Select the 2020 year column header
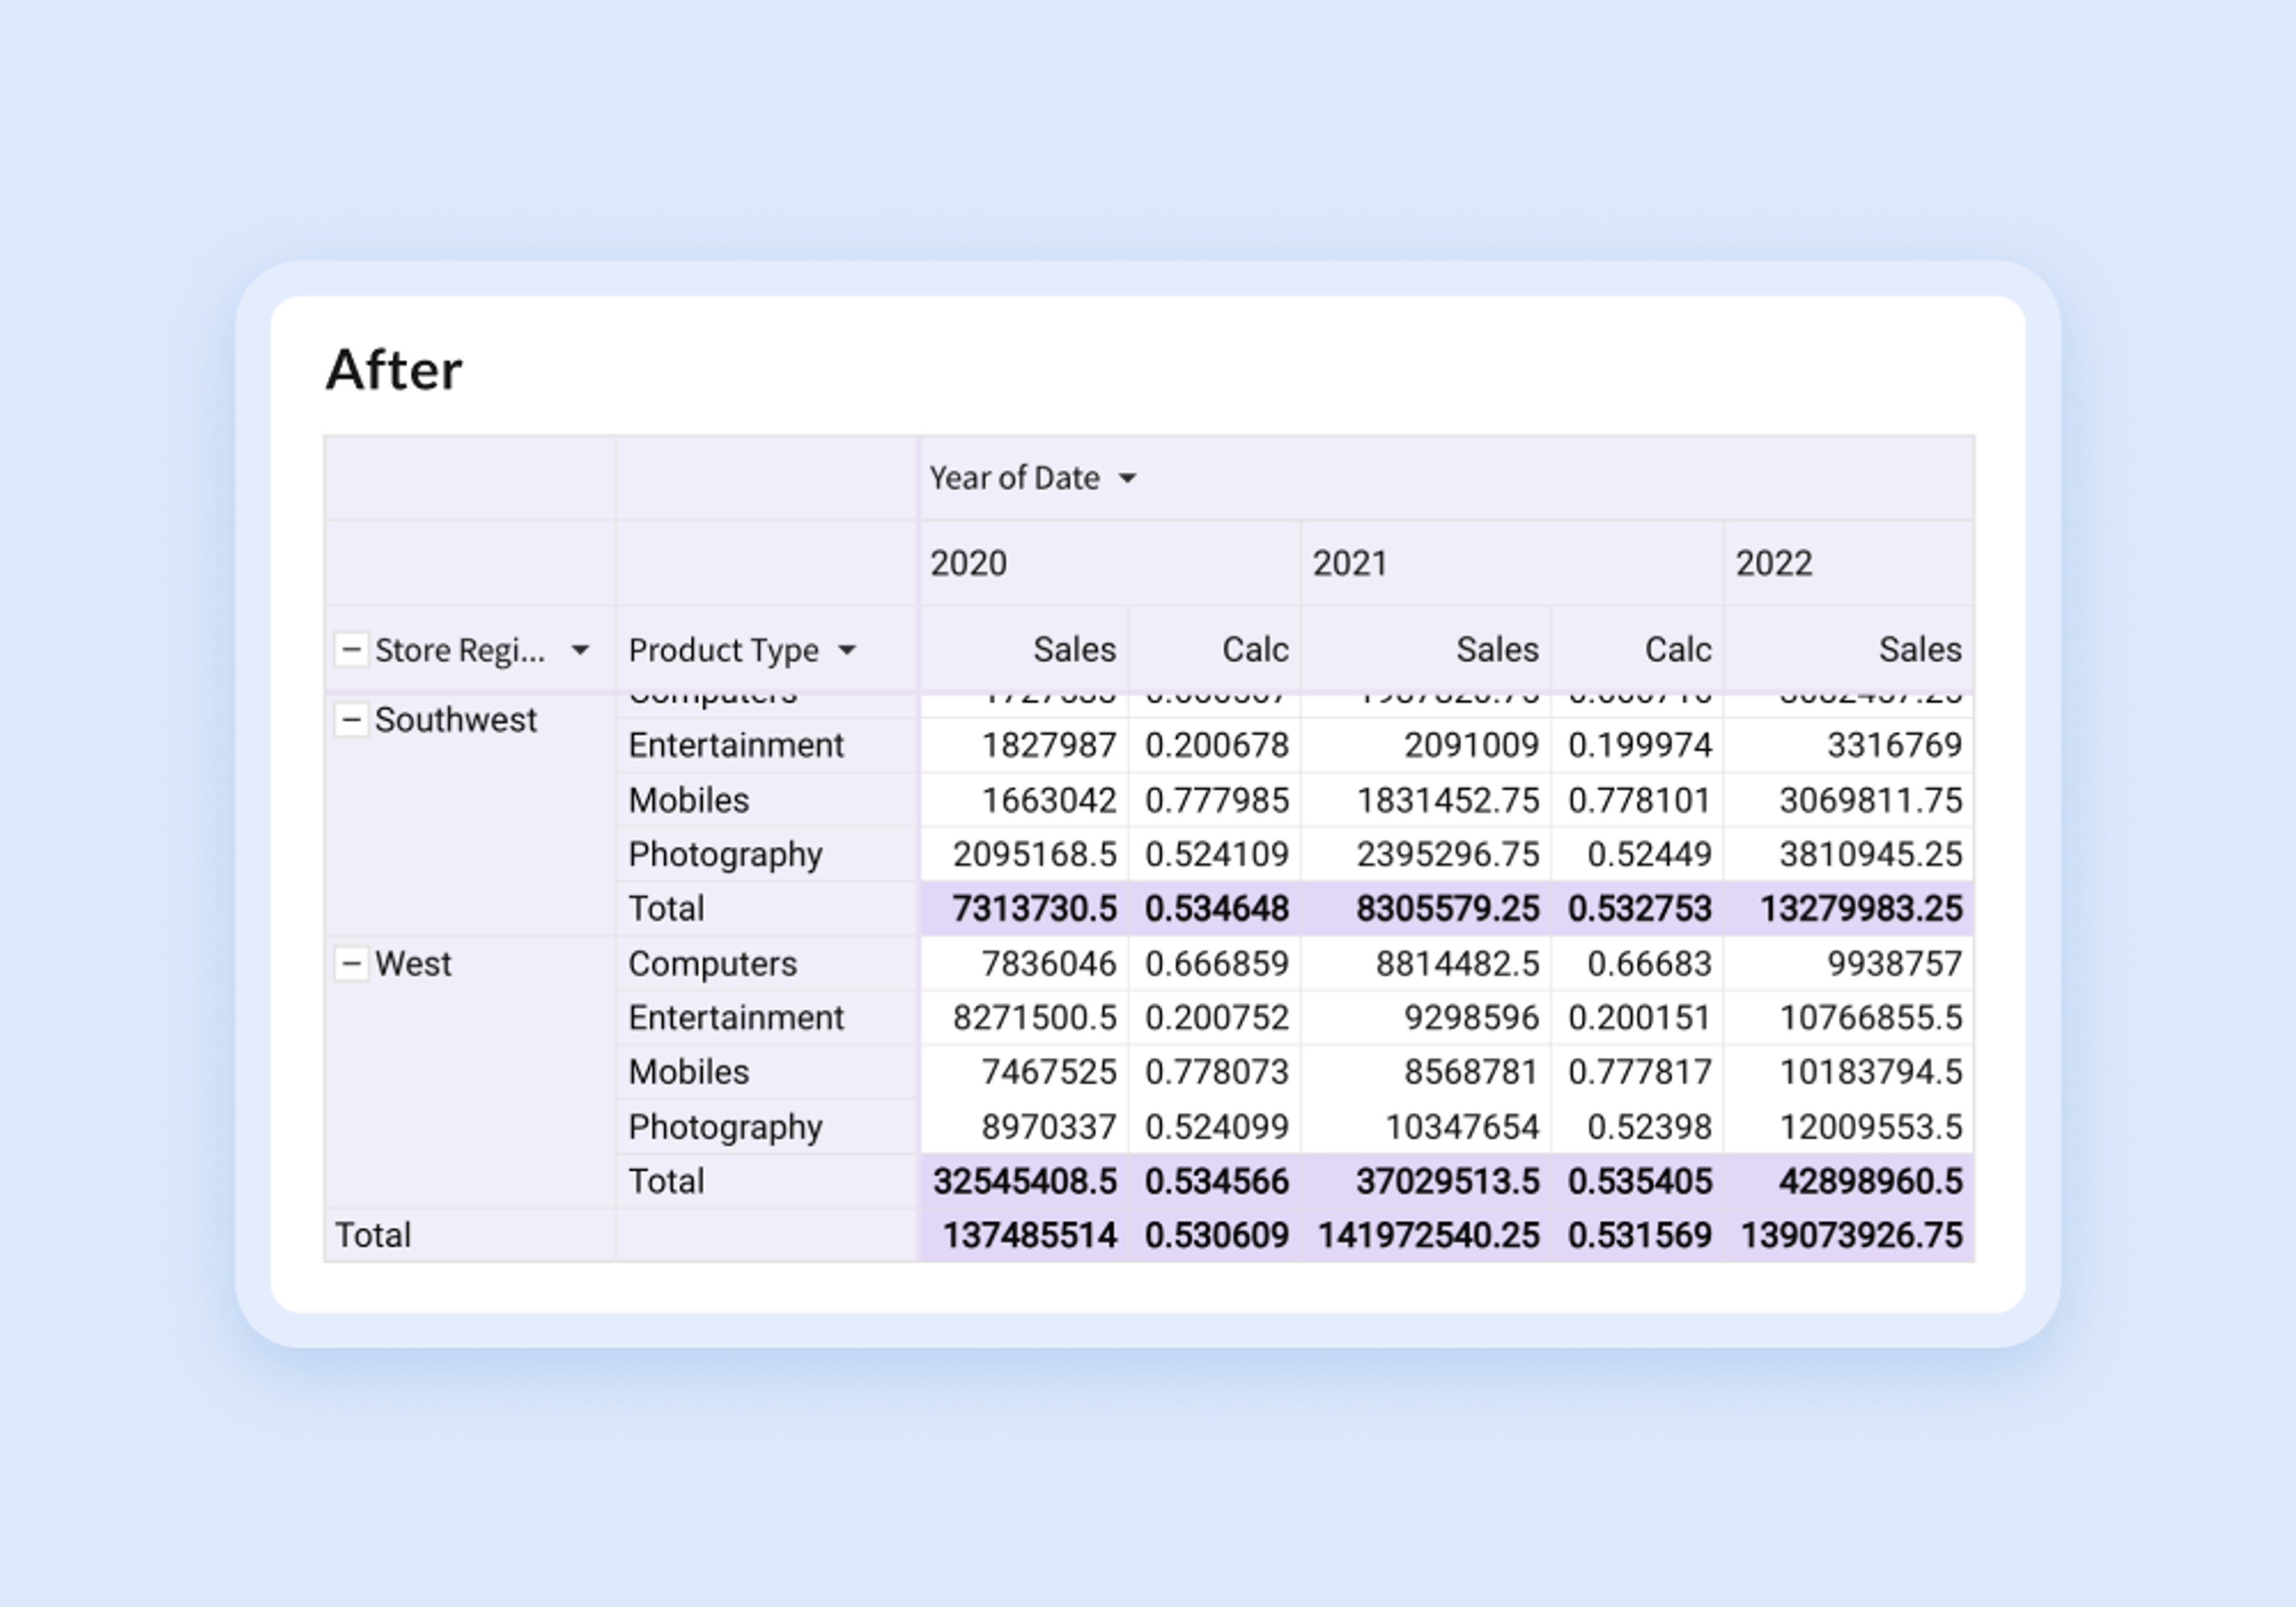Screen dimensions: 2296x1607 pos(968,564)
